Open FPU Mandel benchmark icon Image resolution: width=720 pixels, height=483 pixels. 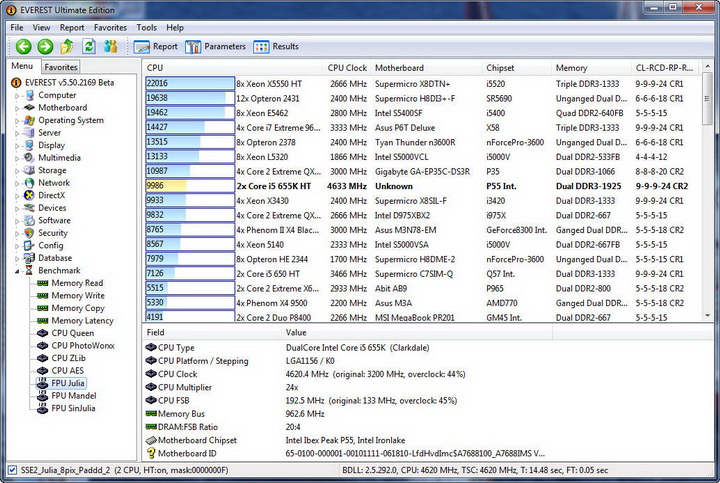tap(43, 395)
